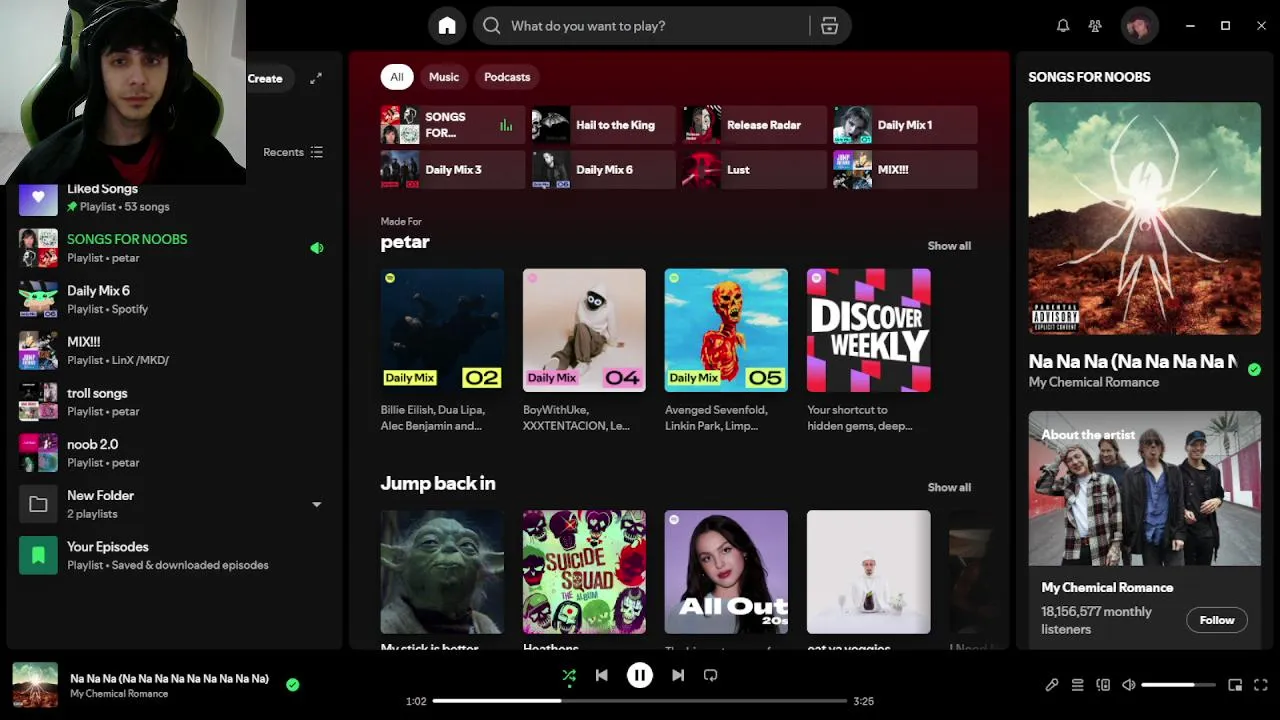The height and width of the screenshot is (720, 1280).
Task: Open Daily Mix 1 tile
Action: pos(906,125)
